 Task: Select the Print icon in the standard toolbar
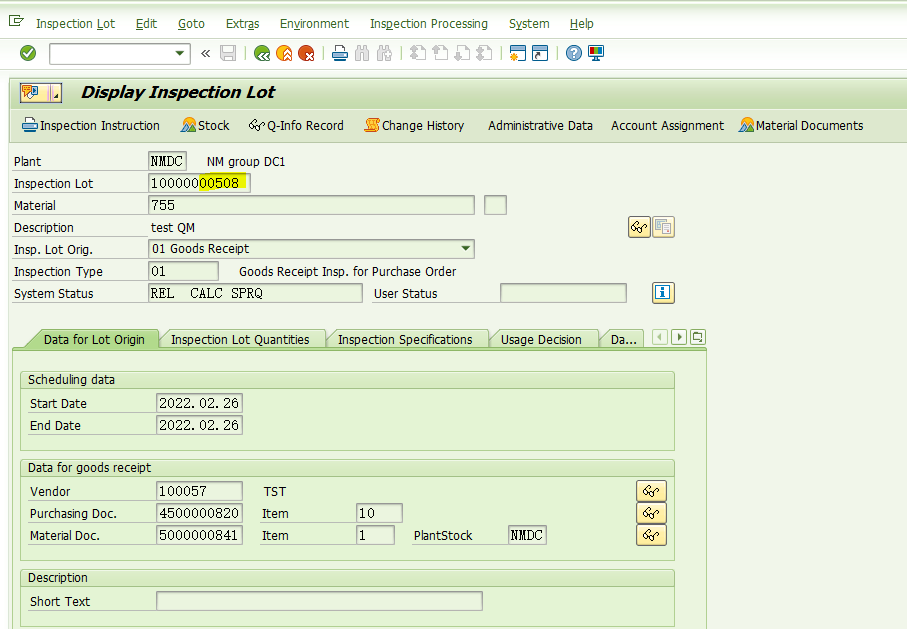click(x=340, y=53)
